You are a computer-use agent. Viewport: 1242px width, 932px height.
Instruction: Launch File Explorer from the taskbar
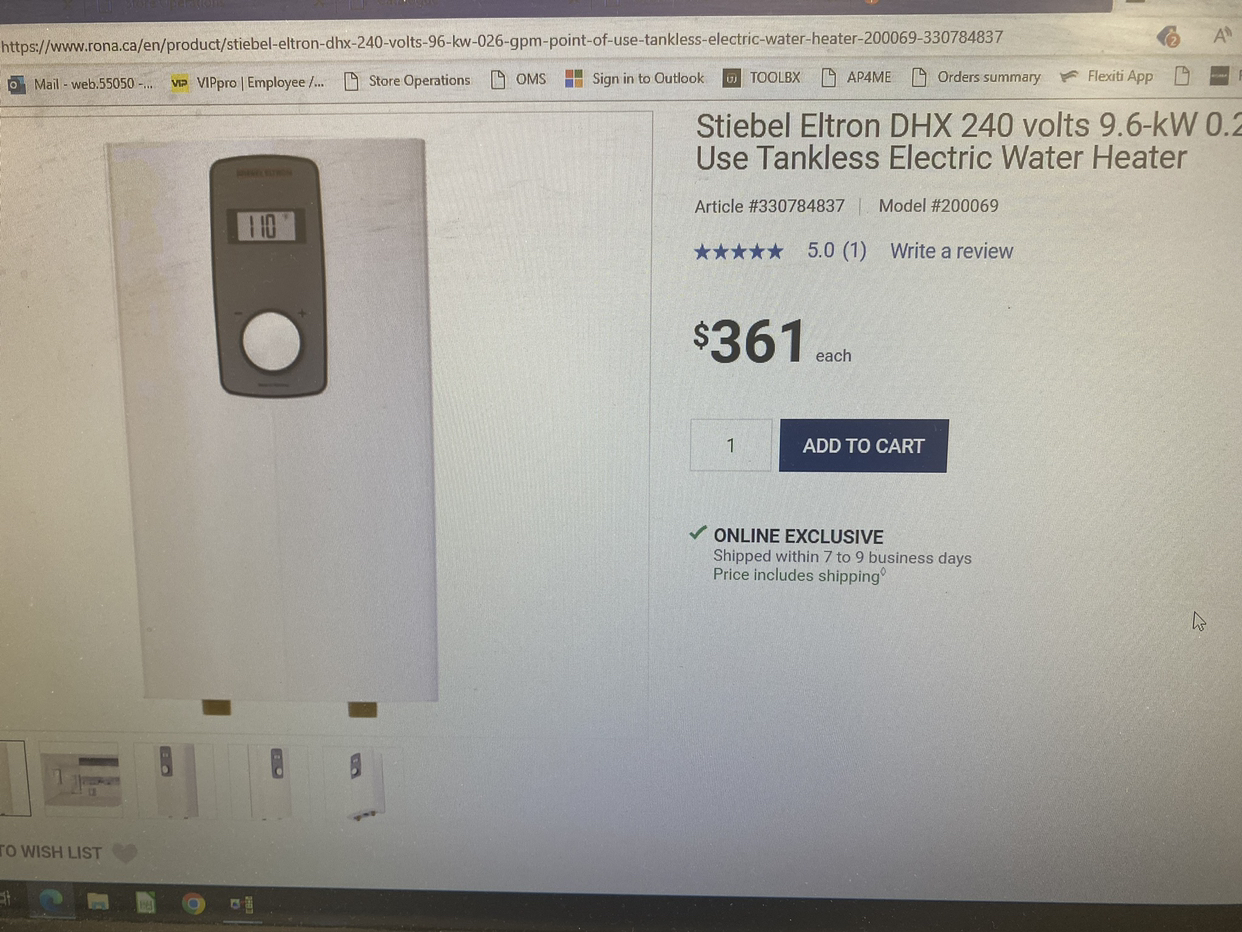(97, 903)
